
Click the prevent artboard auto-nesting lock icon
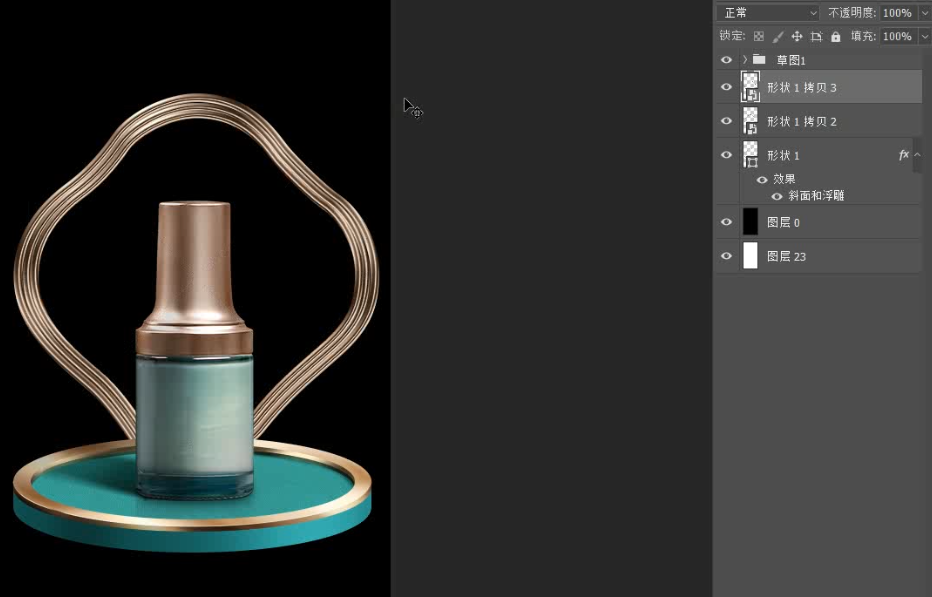coord(816,37)
